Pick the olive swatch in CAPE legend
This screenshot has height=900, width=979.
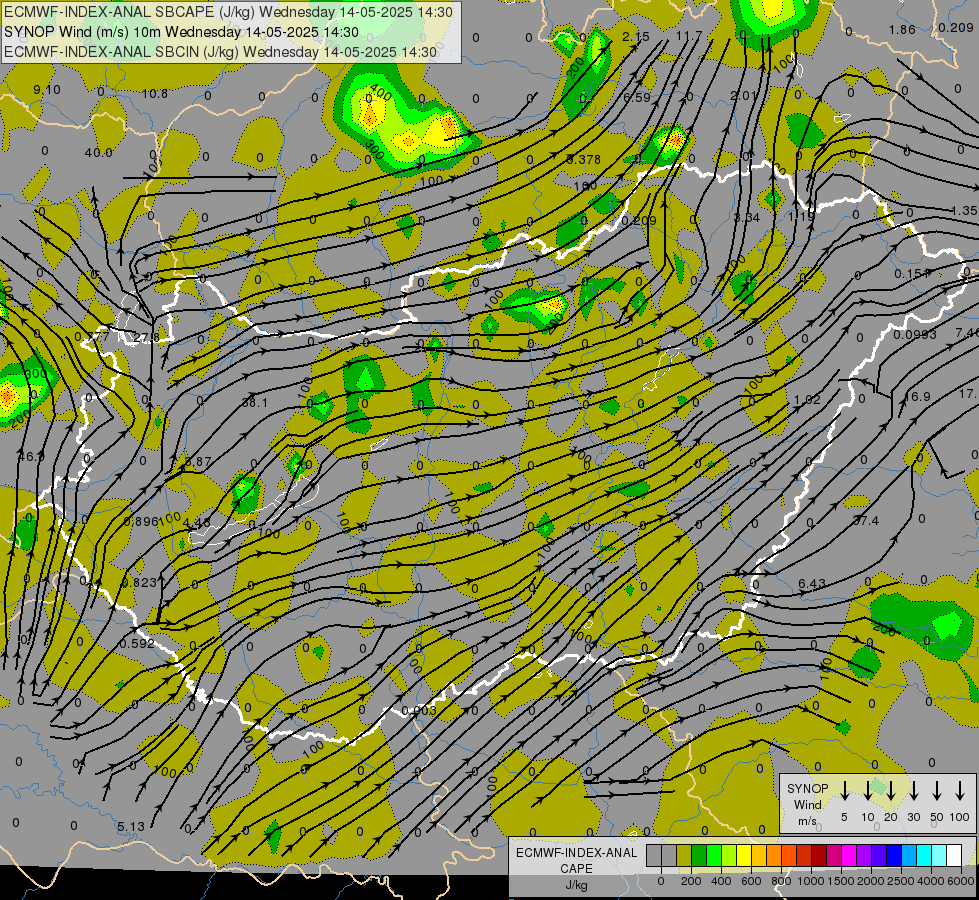pyautogui.click(x=684, y=855)
